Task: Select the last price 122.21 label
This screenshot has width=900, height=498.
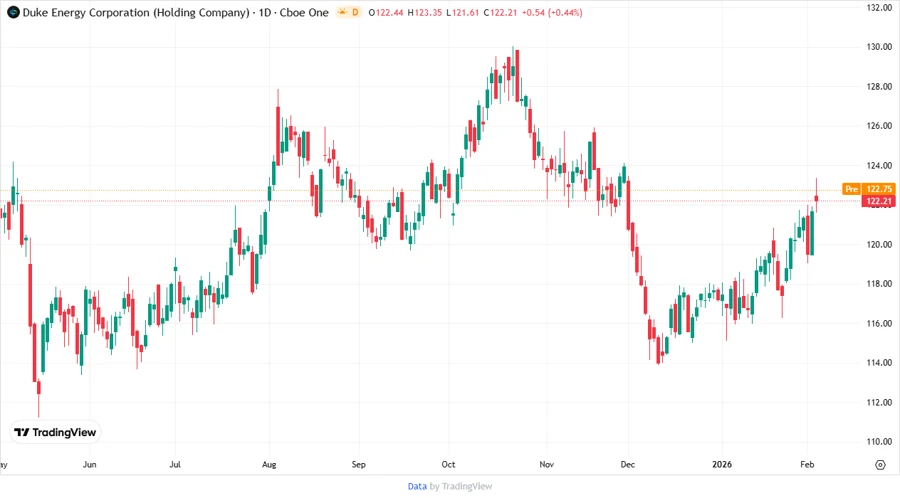Action: pyautogui.click(x=879, y=201)
